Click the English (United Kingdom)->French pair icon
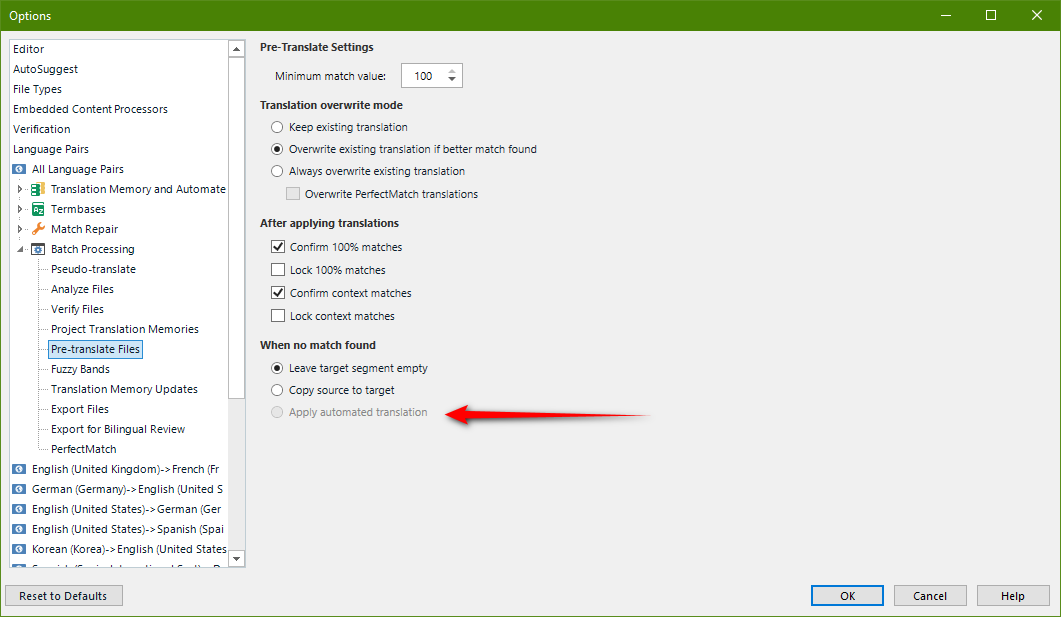The width and height of the screenshot is (1061, 617). 19,469
